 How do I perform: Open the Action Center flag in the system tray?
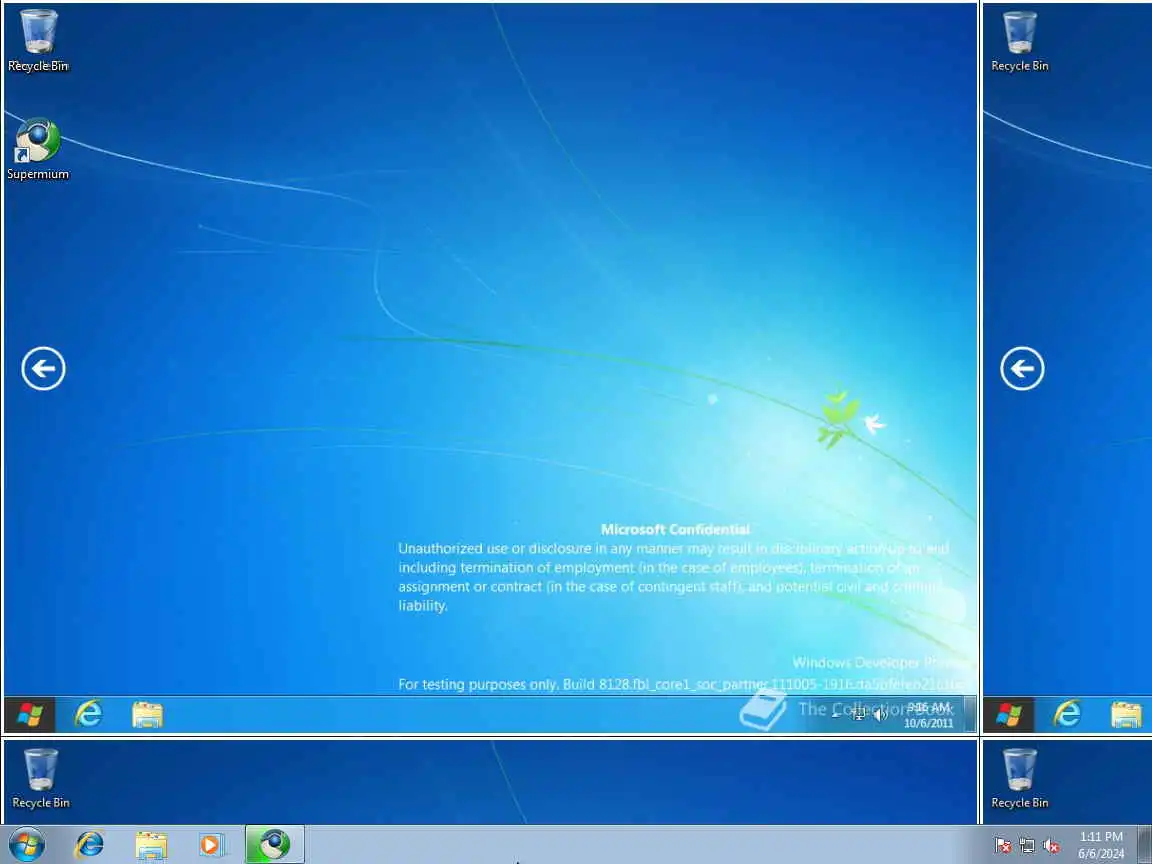(1003, 846)
